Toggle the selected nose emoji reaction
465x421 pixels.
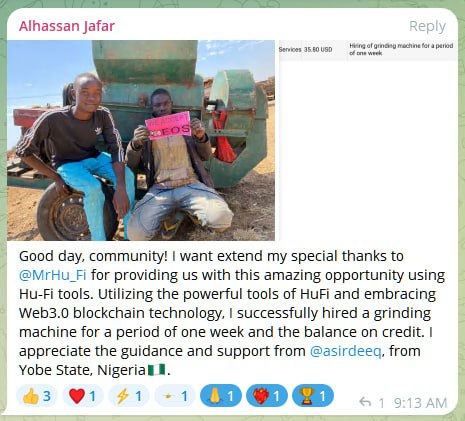click(221, 396)
